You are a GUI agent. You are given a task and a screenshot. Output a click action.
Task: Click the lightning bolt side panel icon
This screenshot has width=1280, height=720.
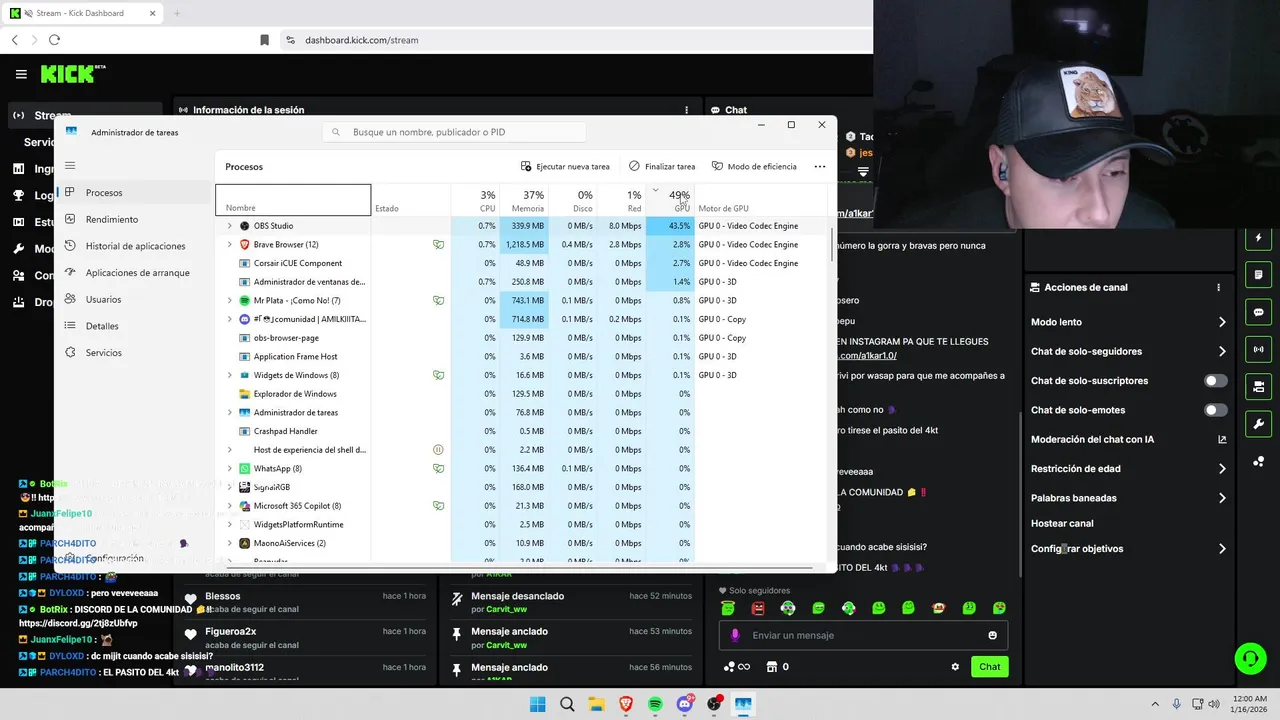click(1258, 238)
